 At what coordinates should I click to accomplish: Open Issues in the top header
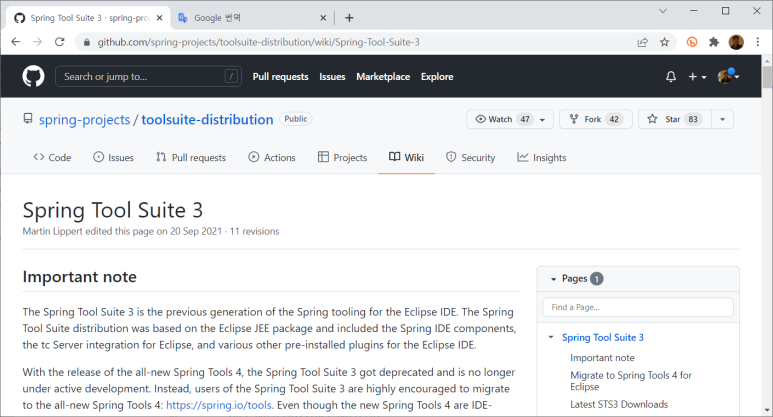pyautogui.click(x=332, y=76)
